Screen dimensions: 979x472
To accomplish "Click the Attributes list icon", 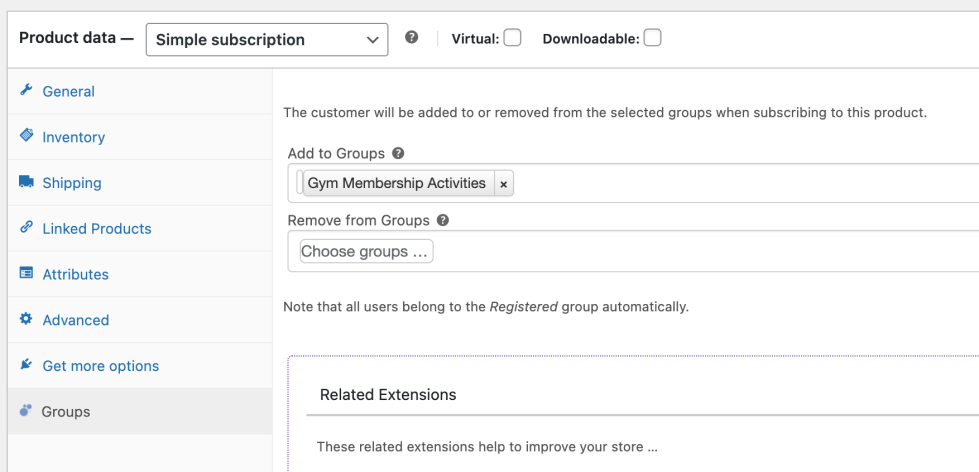I will [26, 274].
